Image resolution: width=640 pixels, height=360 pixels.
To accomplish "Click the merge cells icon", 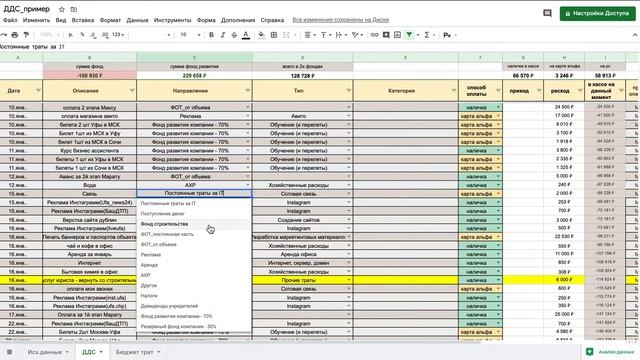I will coord(286,35).
